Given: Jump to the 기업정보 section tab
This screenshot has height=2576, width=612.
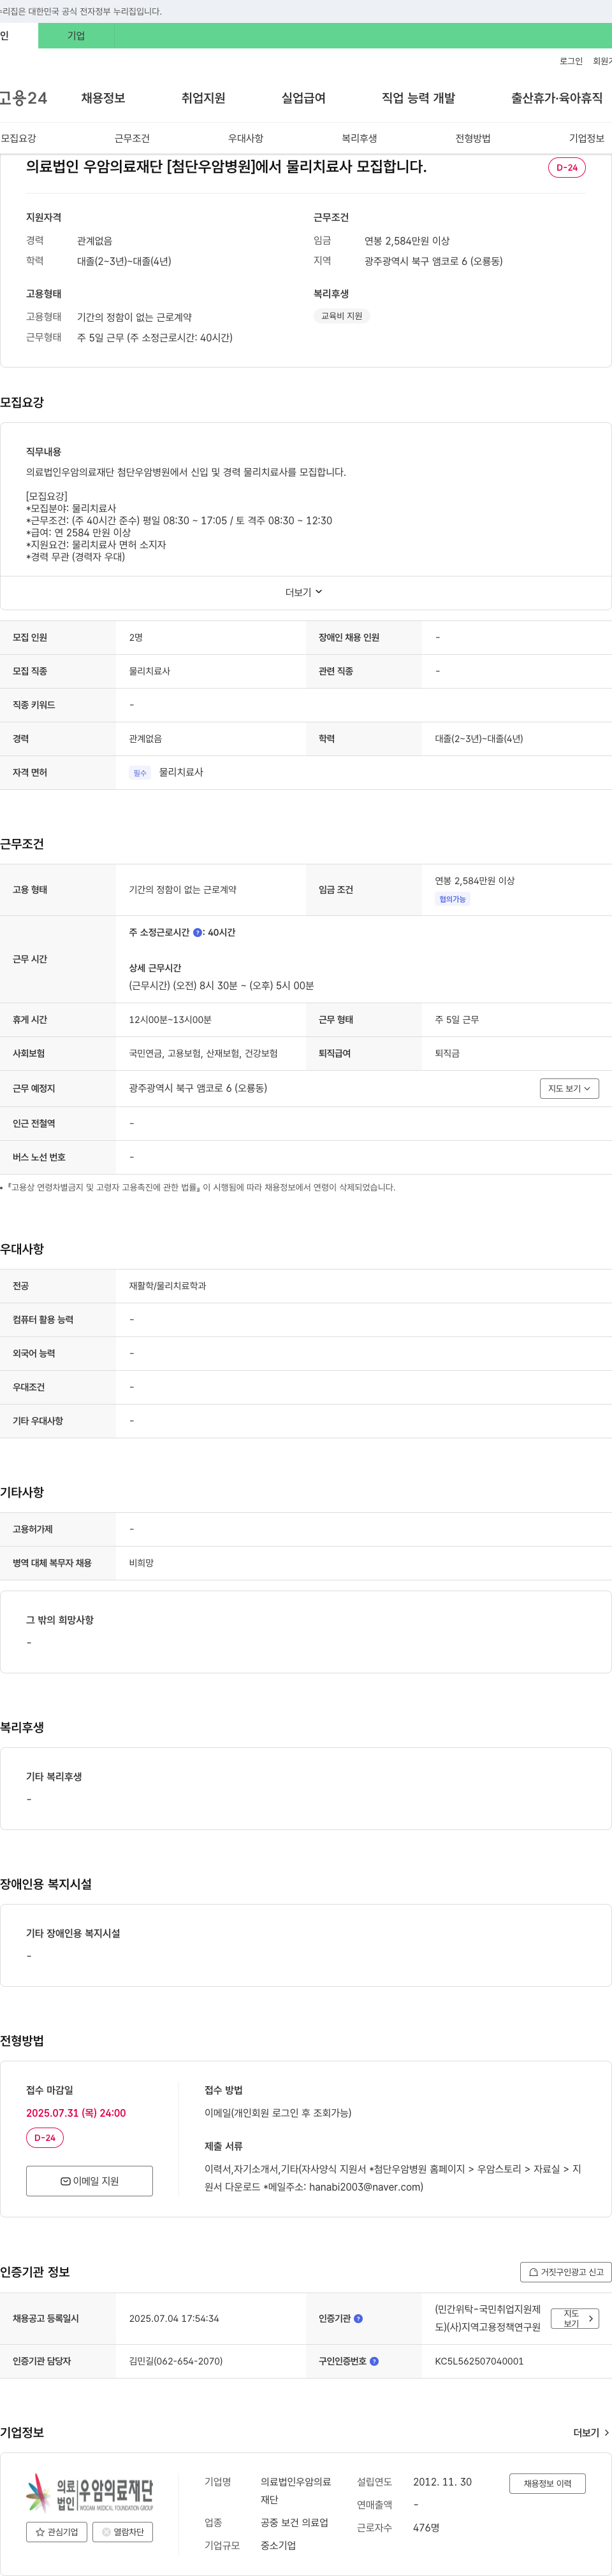Looking at the screenshot, I should (587, 138).
